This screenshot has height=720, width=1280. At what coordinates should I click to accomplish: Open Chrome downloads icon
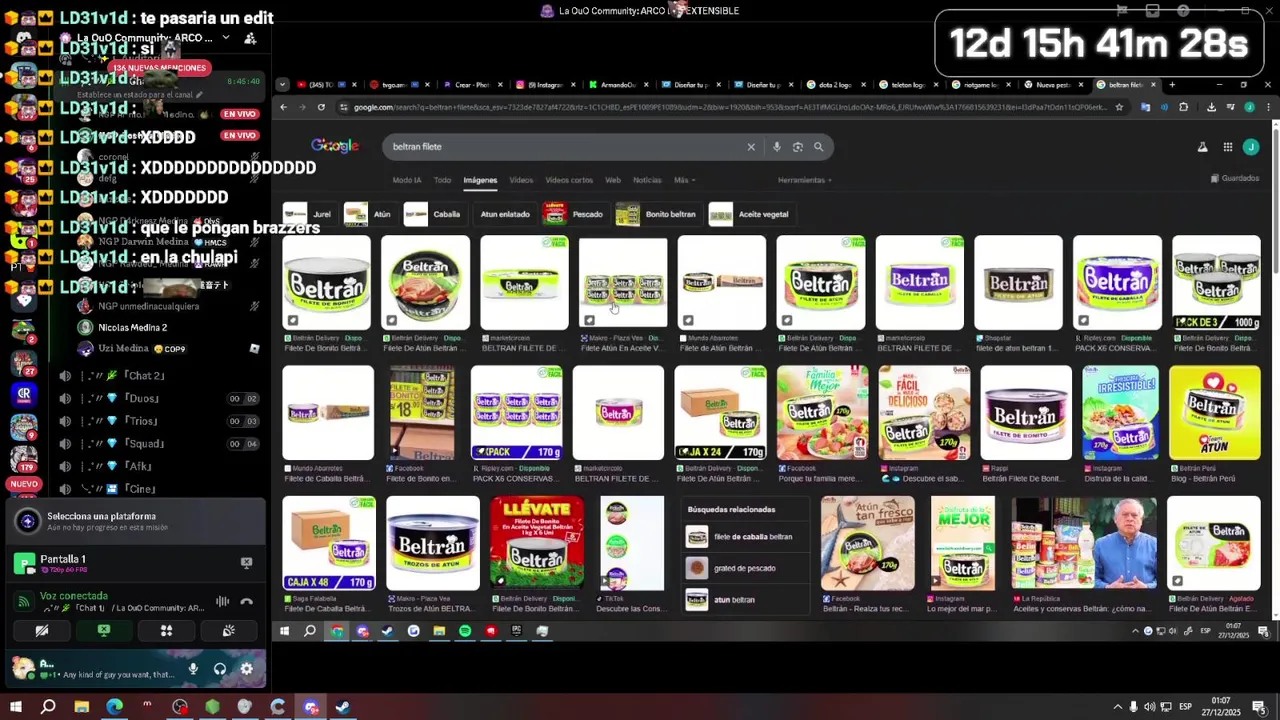click(1211, 107)
